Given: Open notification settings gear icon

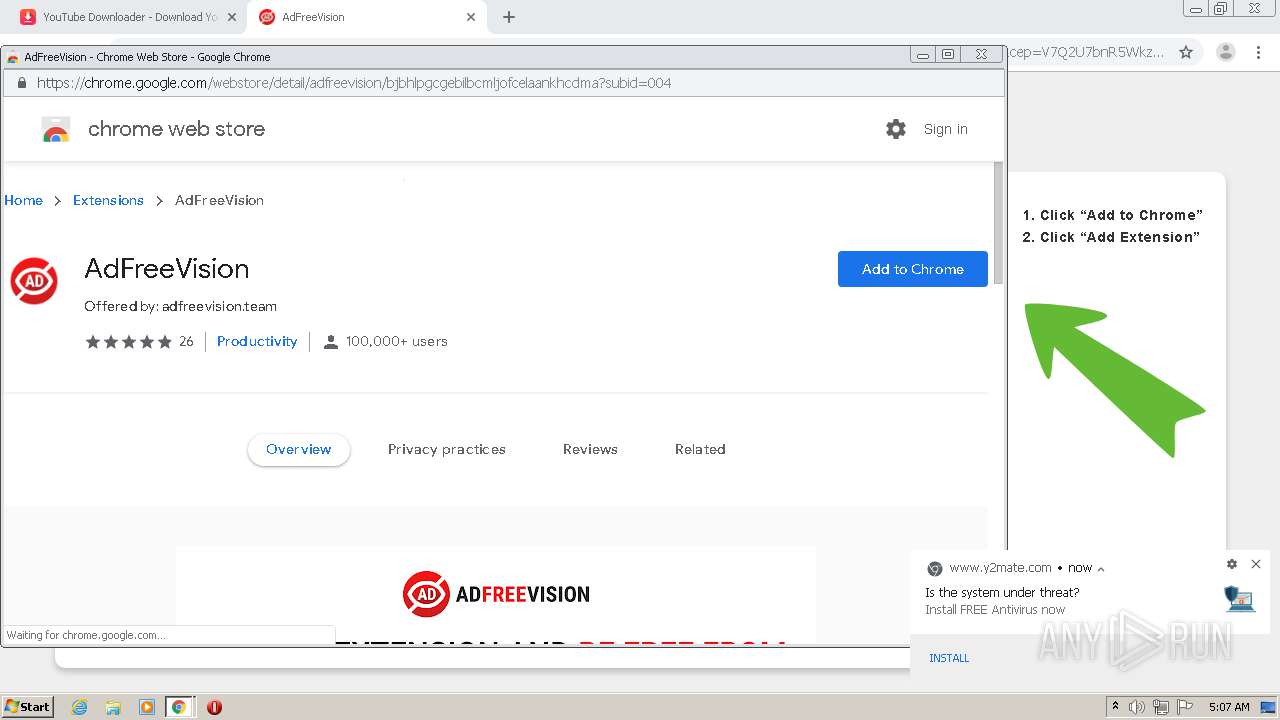Looking at the screenshot, I should click(x=1232, y=564).
